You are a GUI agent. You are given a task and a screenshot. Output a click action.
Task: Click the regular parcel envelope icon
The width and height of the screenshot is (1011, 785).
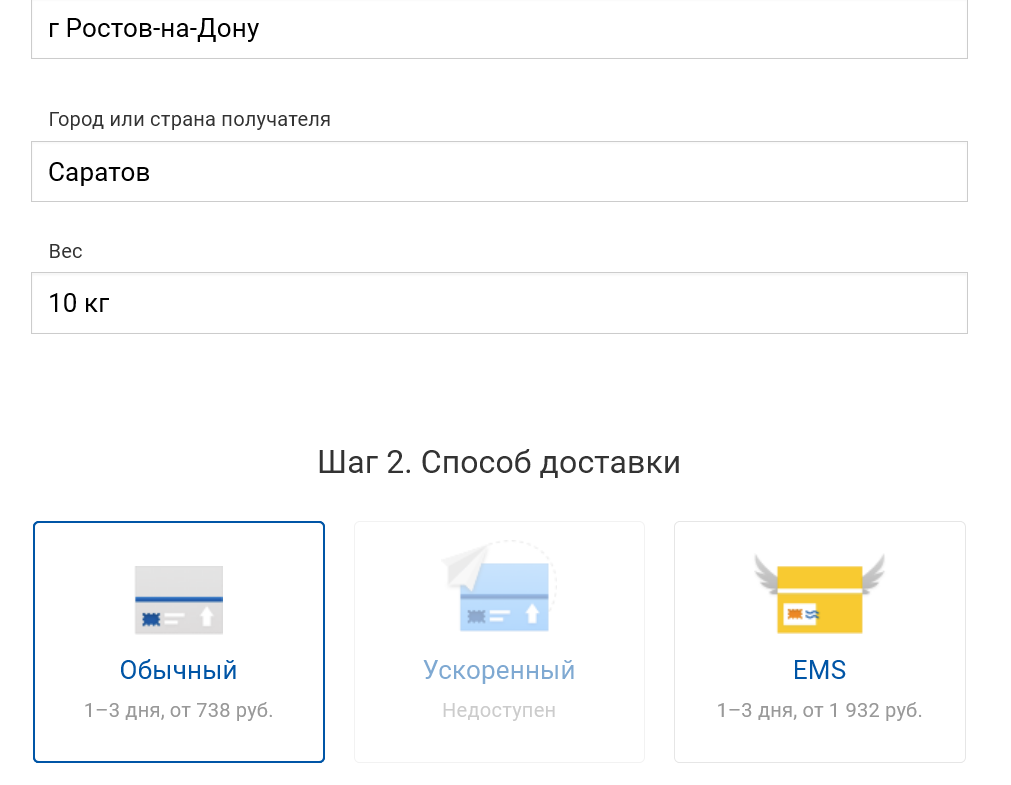(x=178, y=599)
